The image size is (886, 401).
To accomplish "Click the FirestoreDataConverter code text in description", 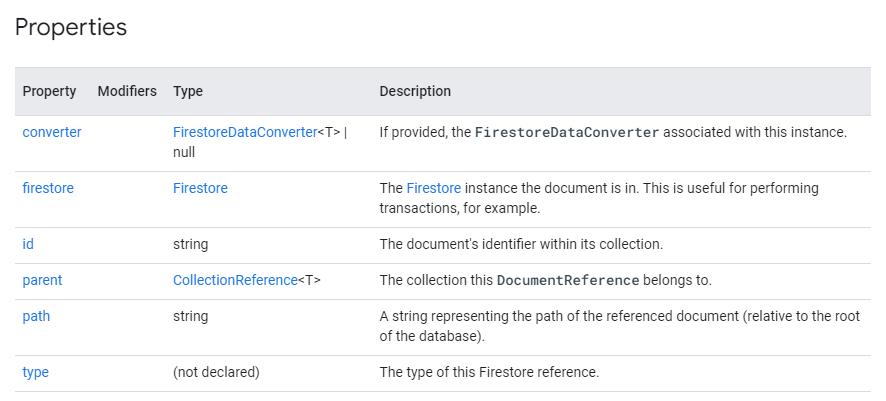I will (x=567, y=132).
